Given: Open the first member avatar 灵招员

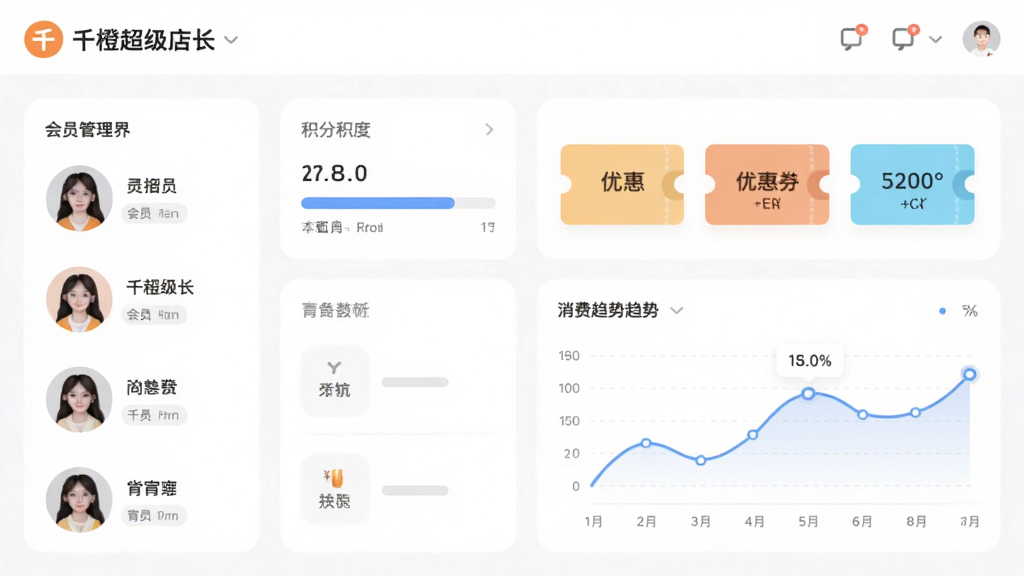Looking at the screenshot, I should coord(79,198).
